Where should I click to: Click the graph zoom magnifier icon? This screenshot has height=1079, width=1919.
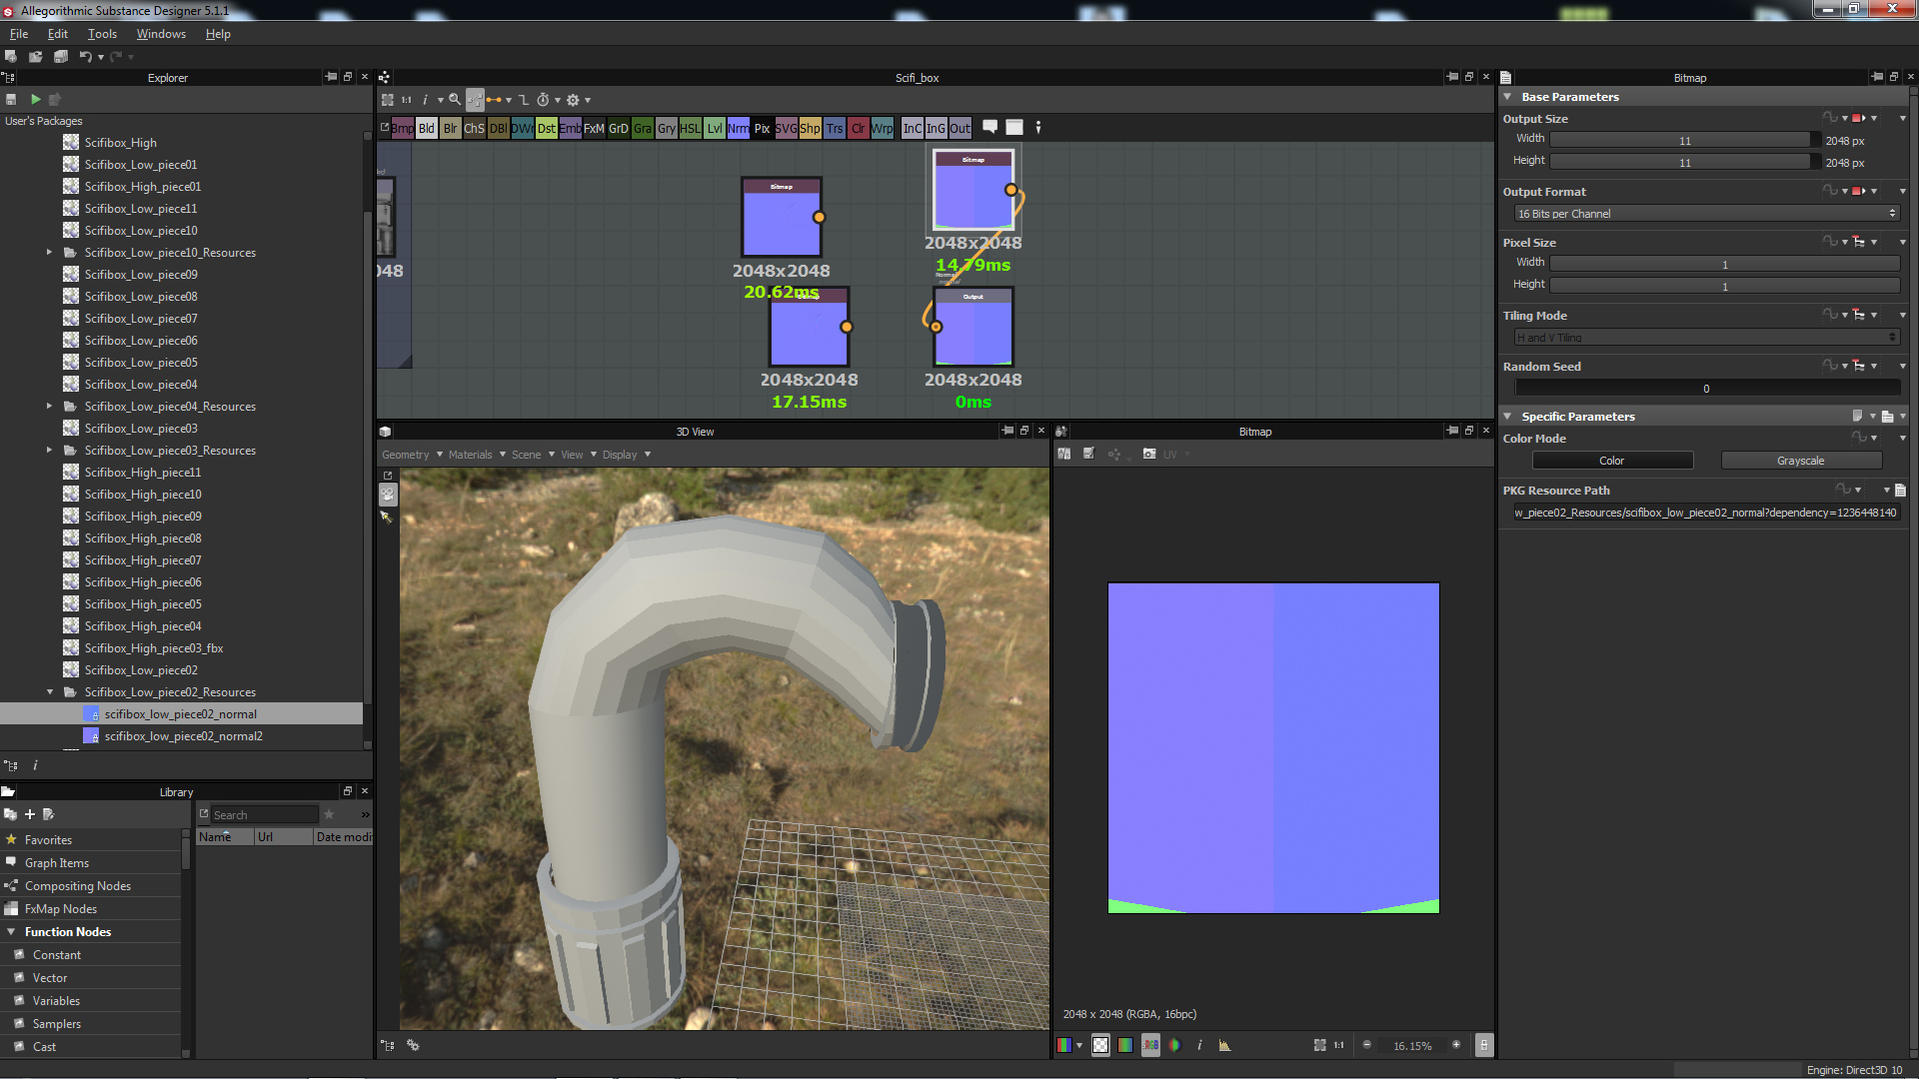click(x=455, y=100)
